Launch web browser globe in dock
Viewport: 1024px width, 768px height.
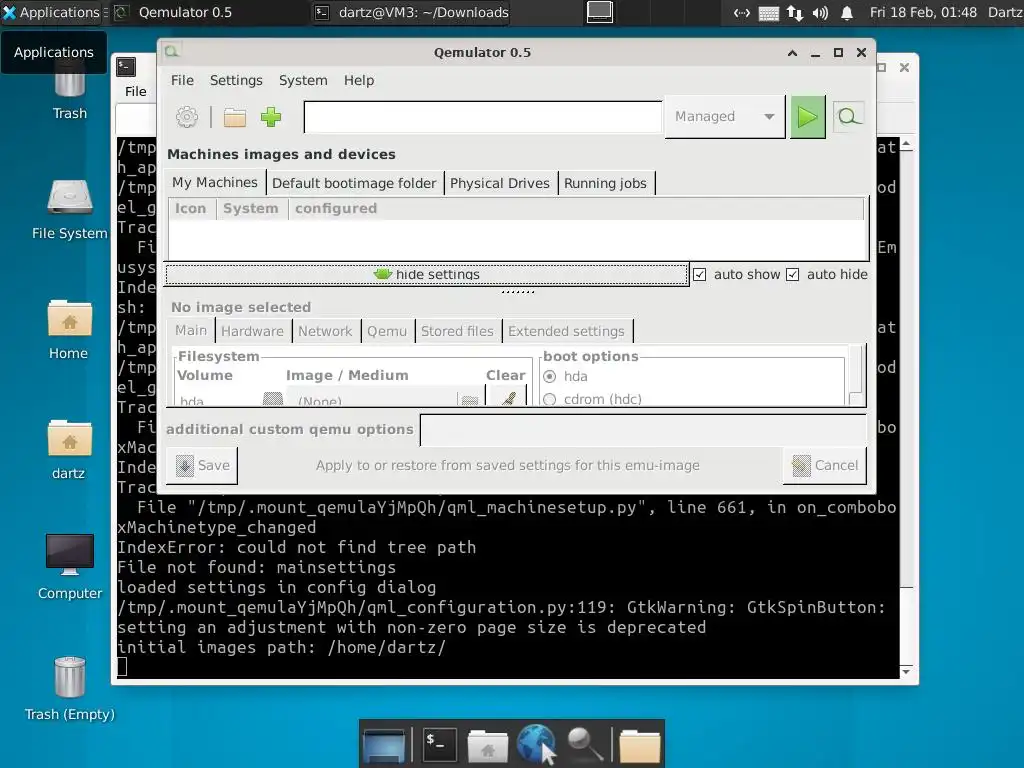click(x=536, y=743)
